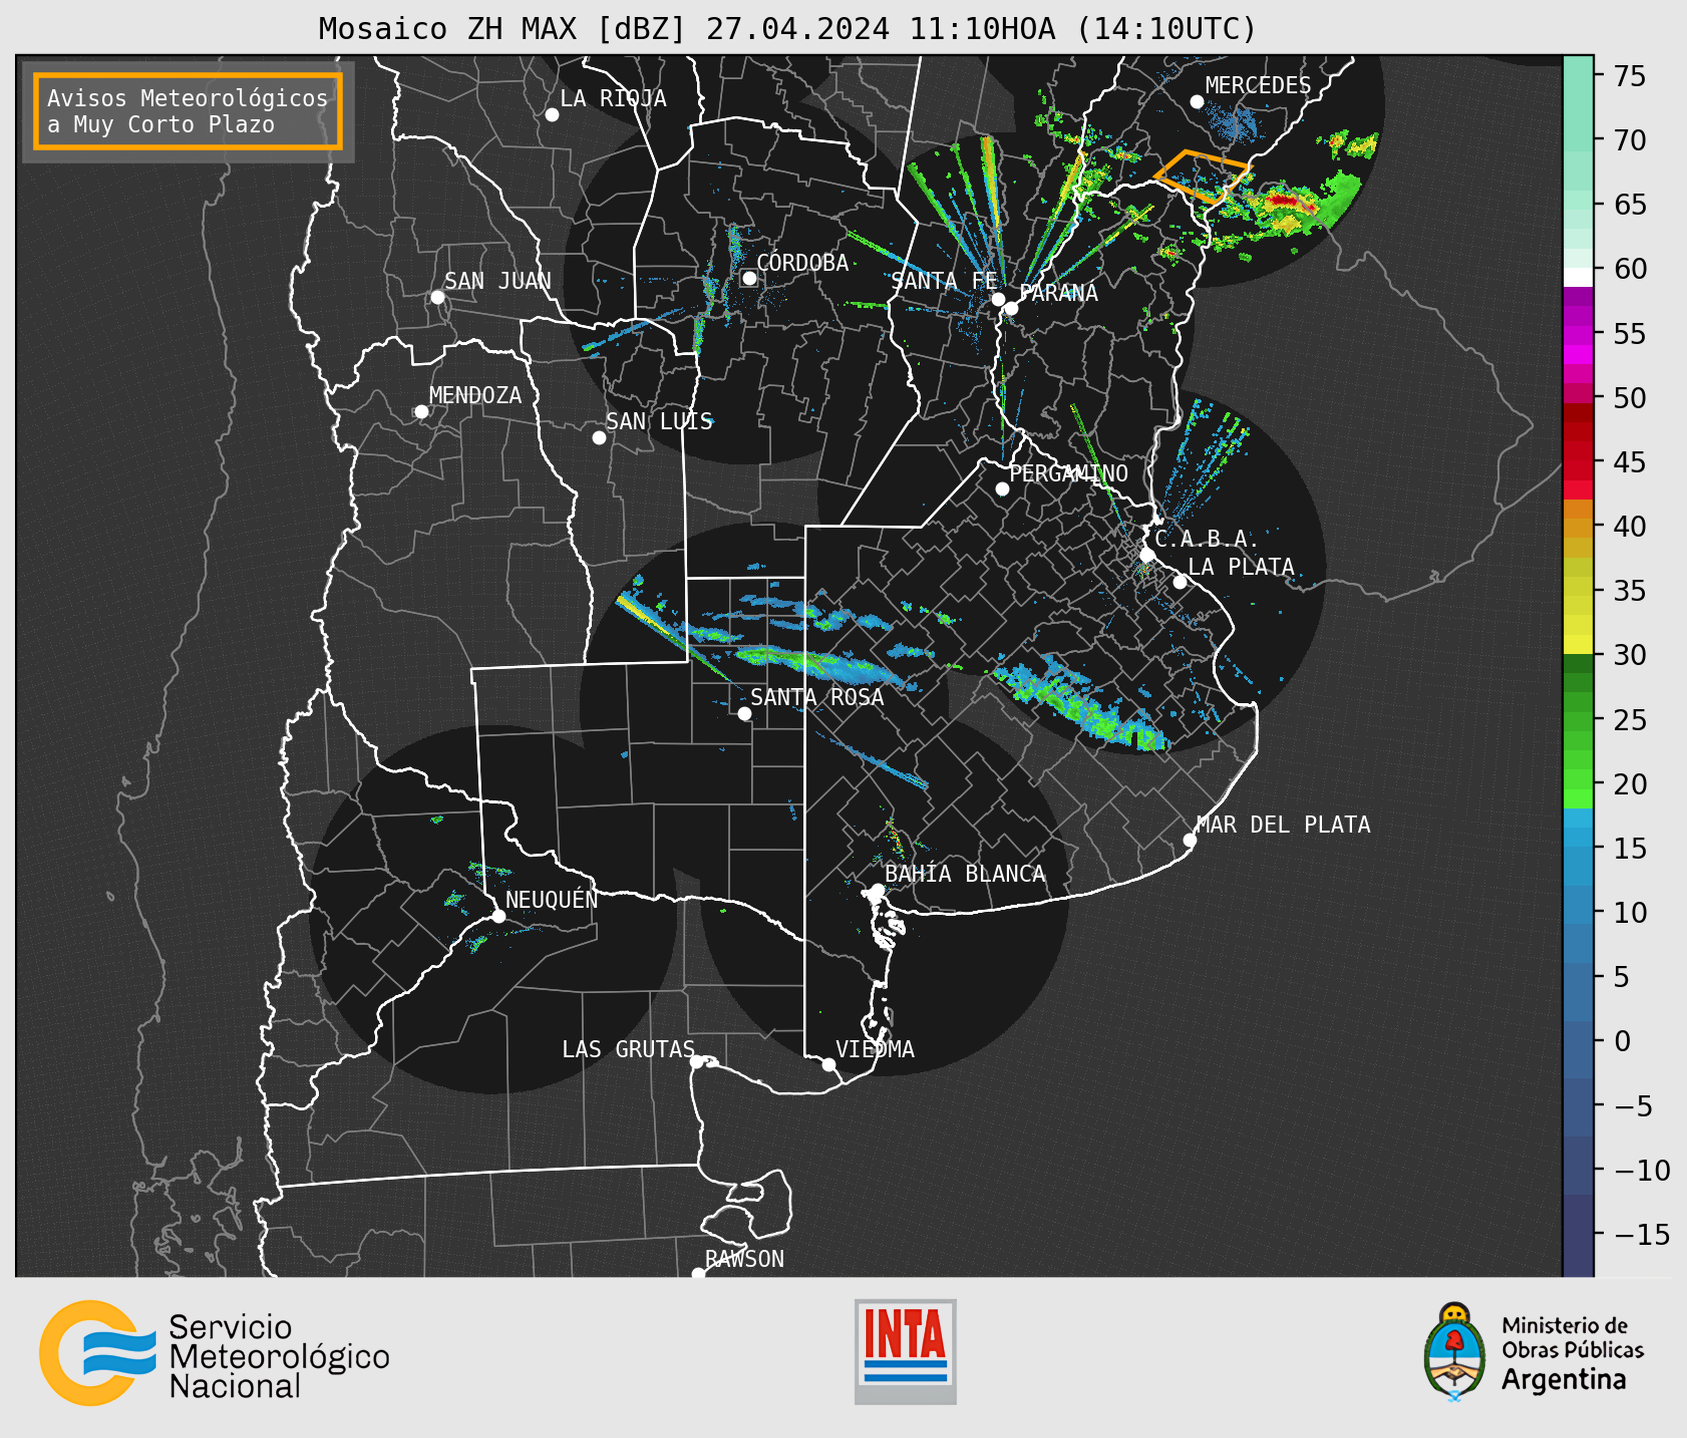Select the Santa Rosa city marker dot
Viewport: 1687px width, 1438px height.
pos(744,714)
